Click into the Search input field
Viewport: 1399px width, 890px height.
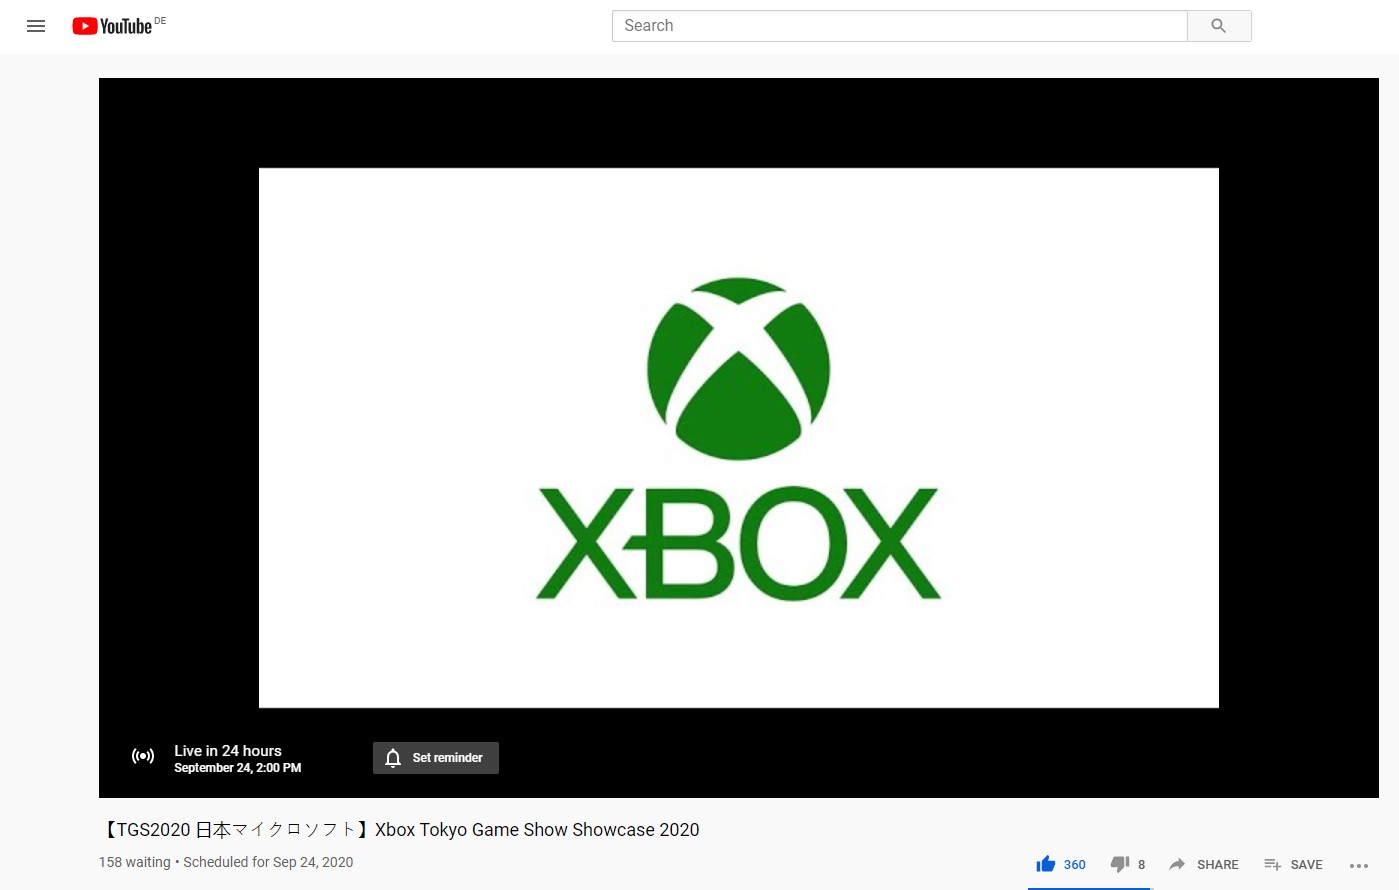pyautogui.click(x=899, y=26)
